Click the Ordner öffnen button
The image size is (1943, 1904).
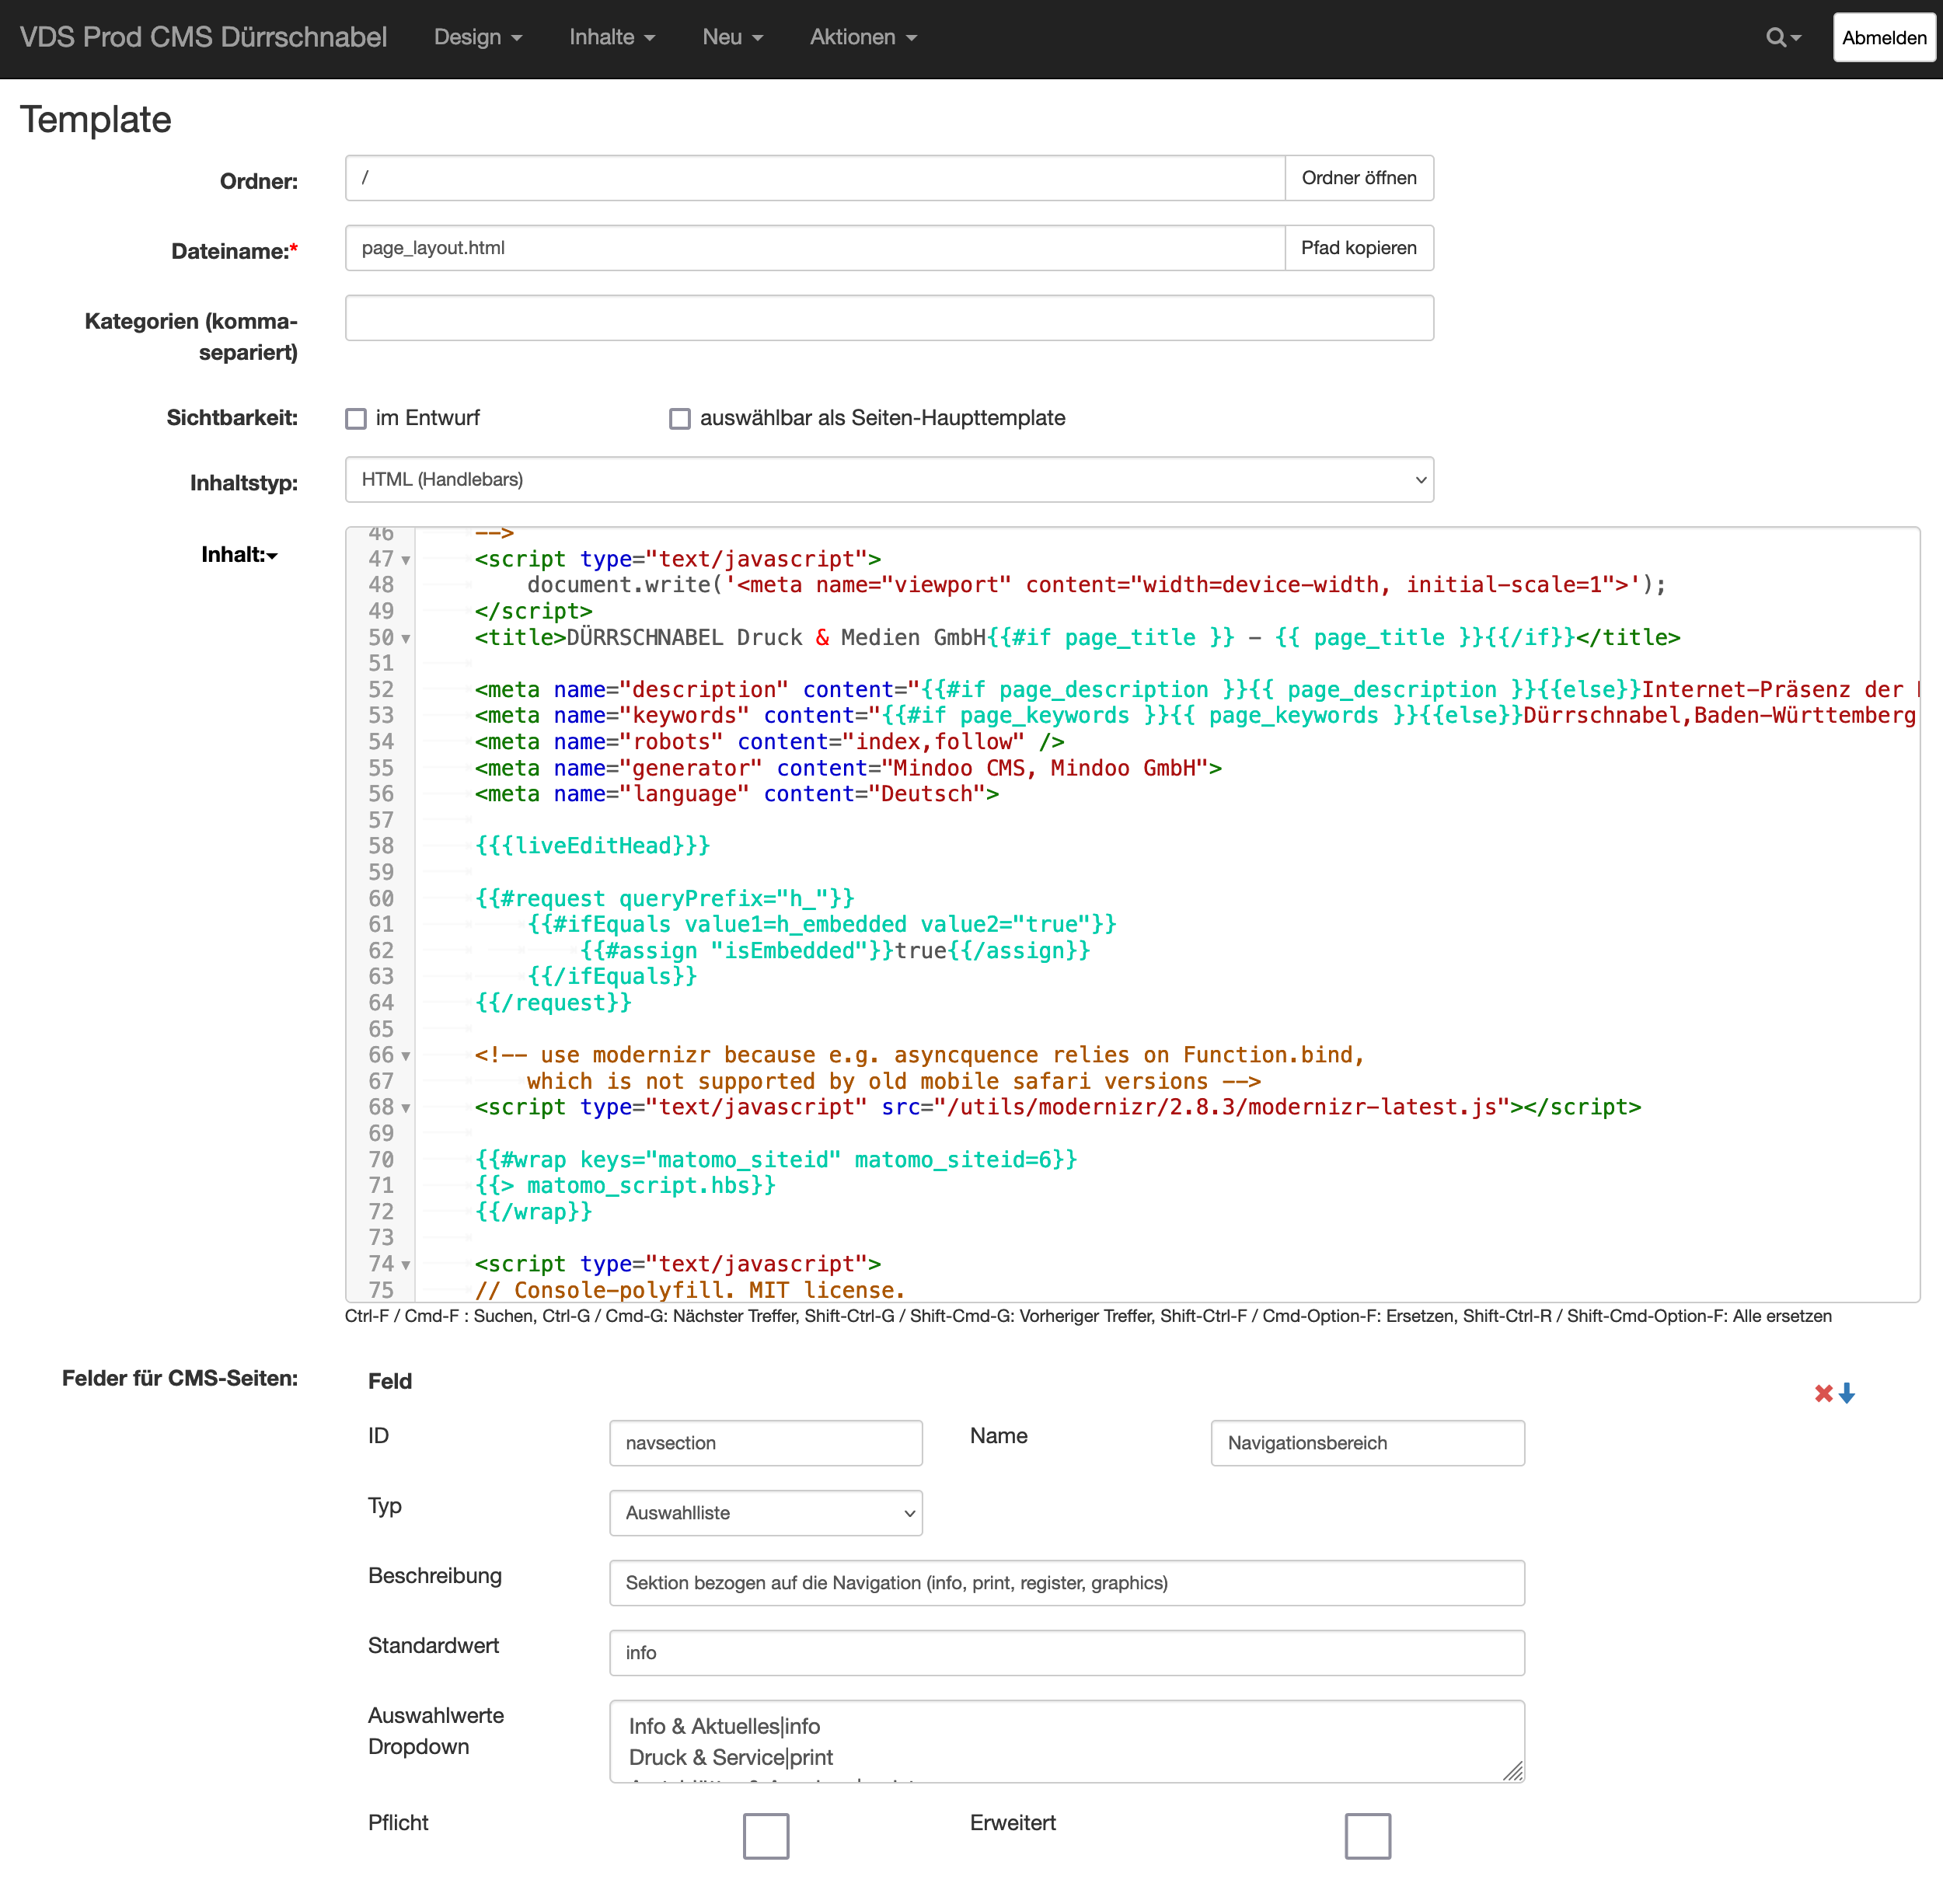tap(1359, 178)
